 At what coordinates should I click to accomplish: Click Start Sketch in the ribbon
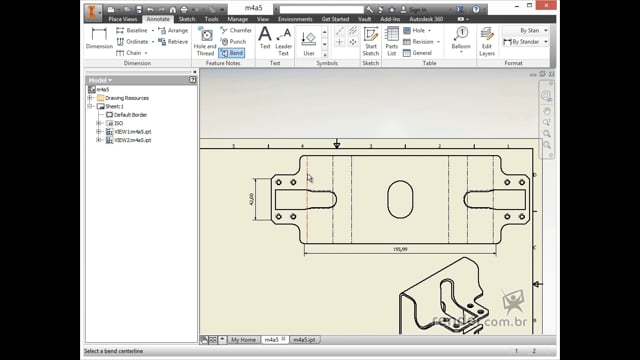coord(371,41)
